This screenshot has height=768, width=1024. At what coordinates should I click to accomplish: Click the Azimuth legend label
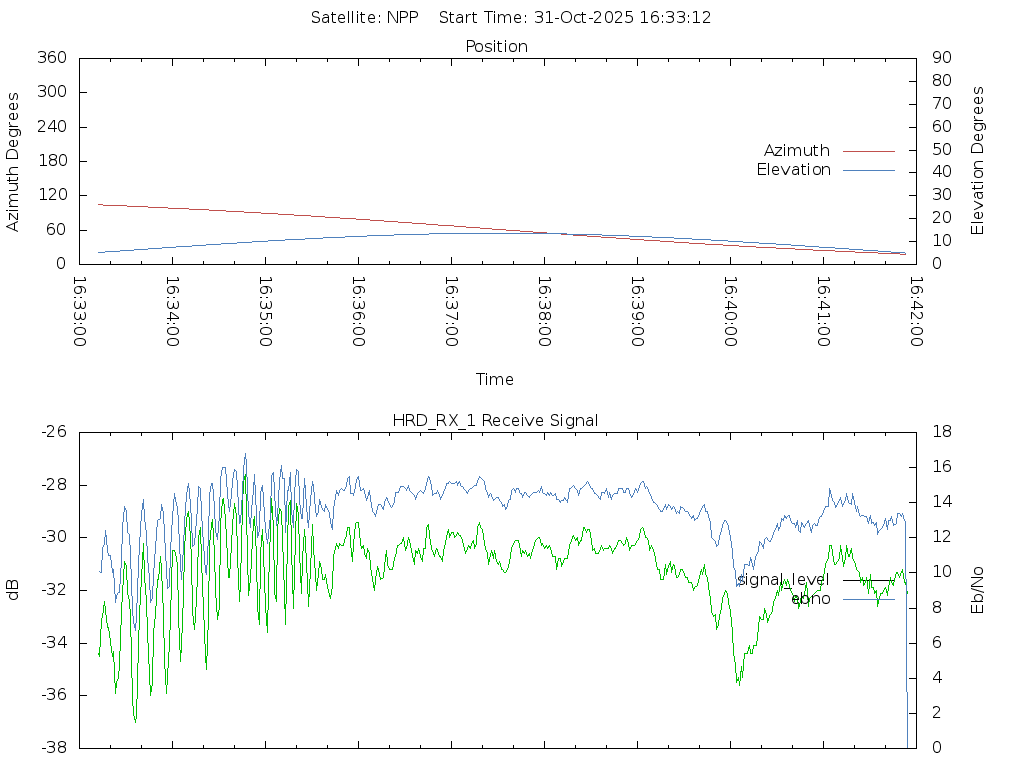(x=796, y=151)
